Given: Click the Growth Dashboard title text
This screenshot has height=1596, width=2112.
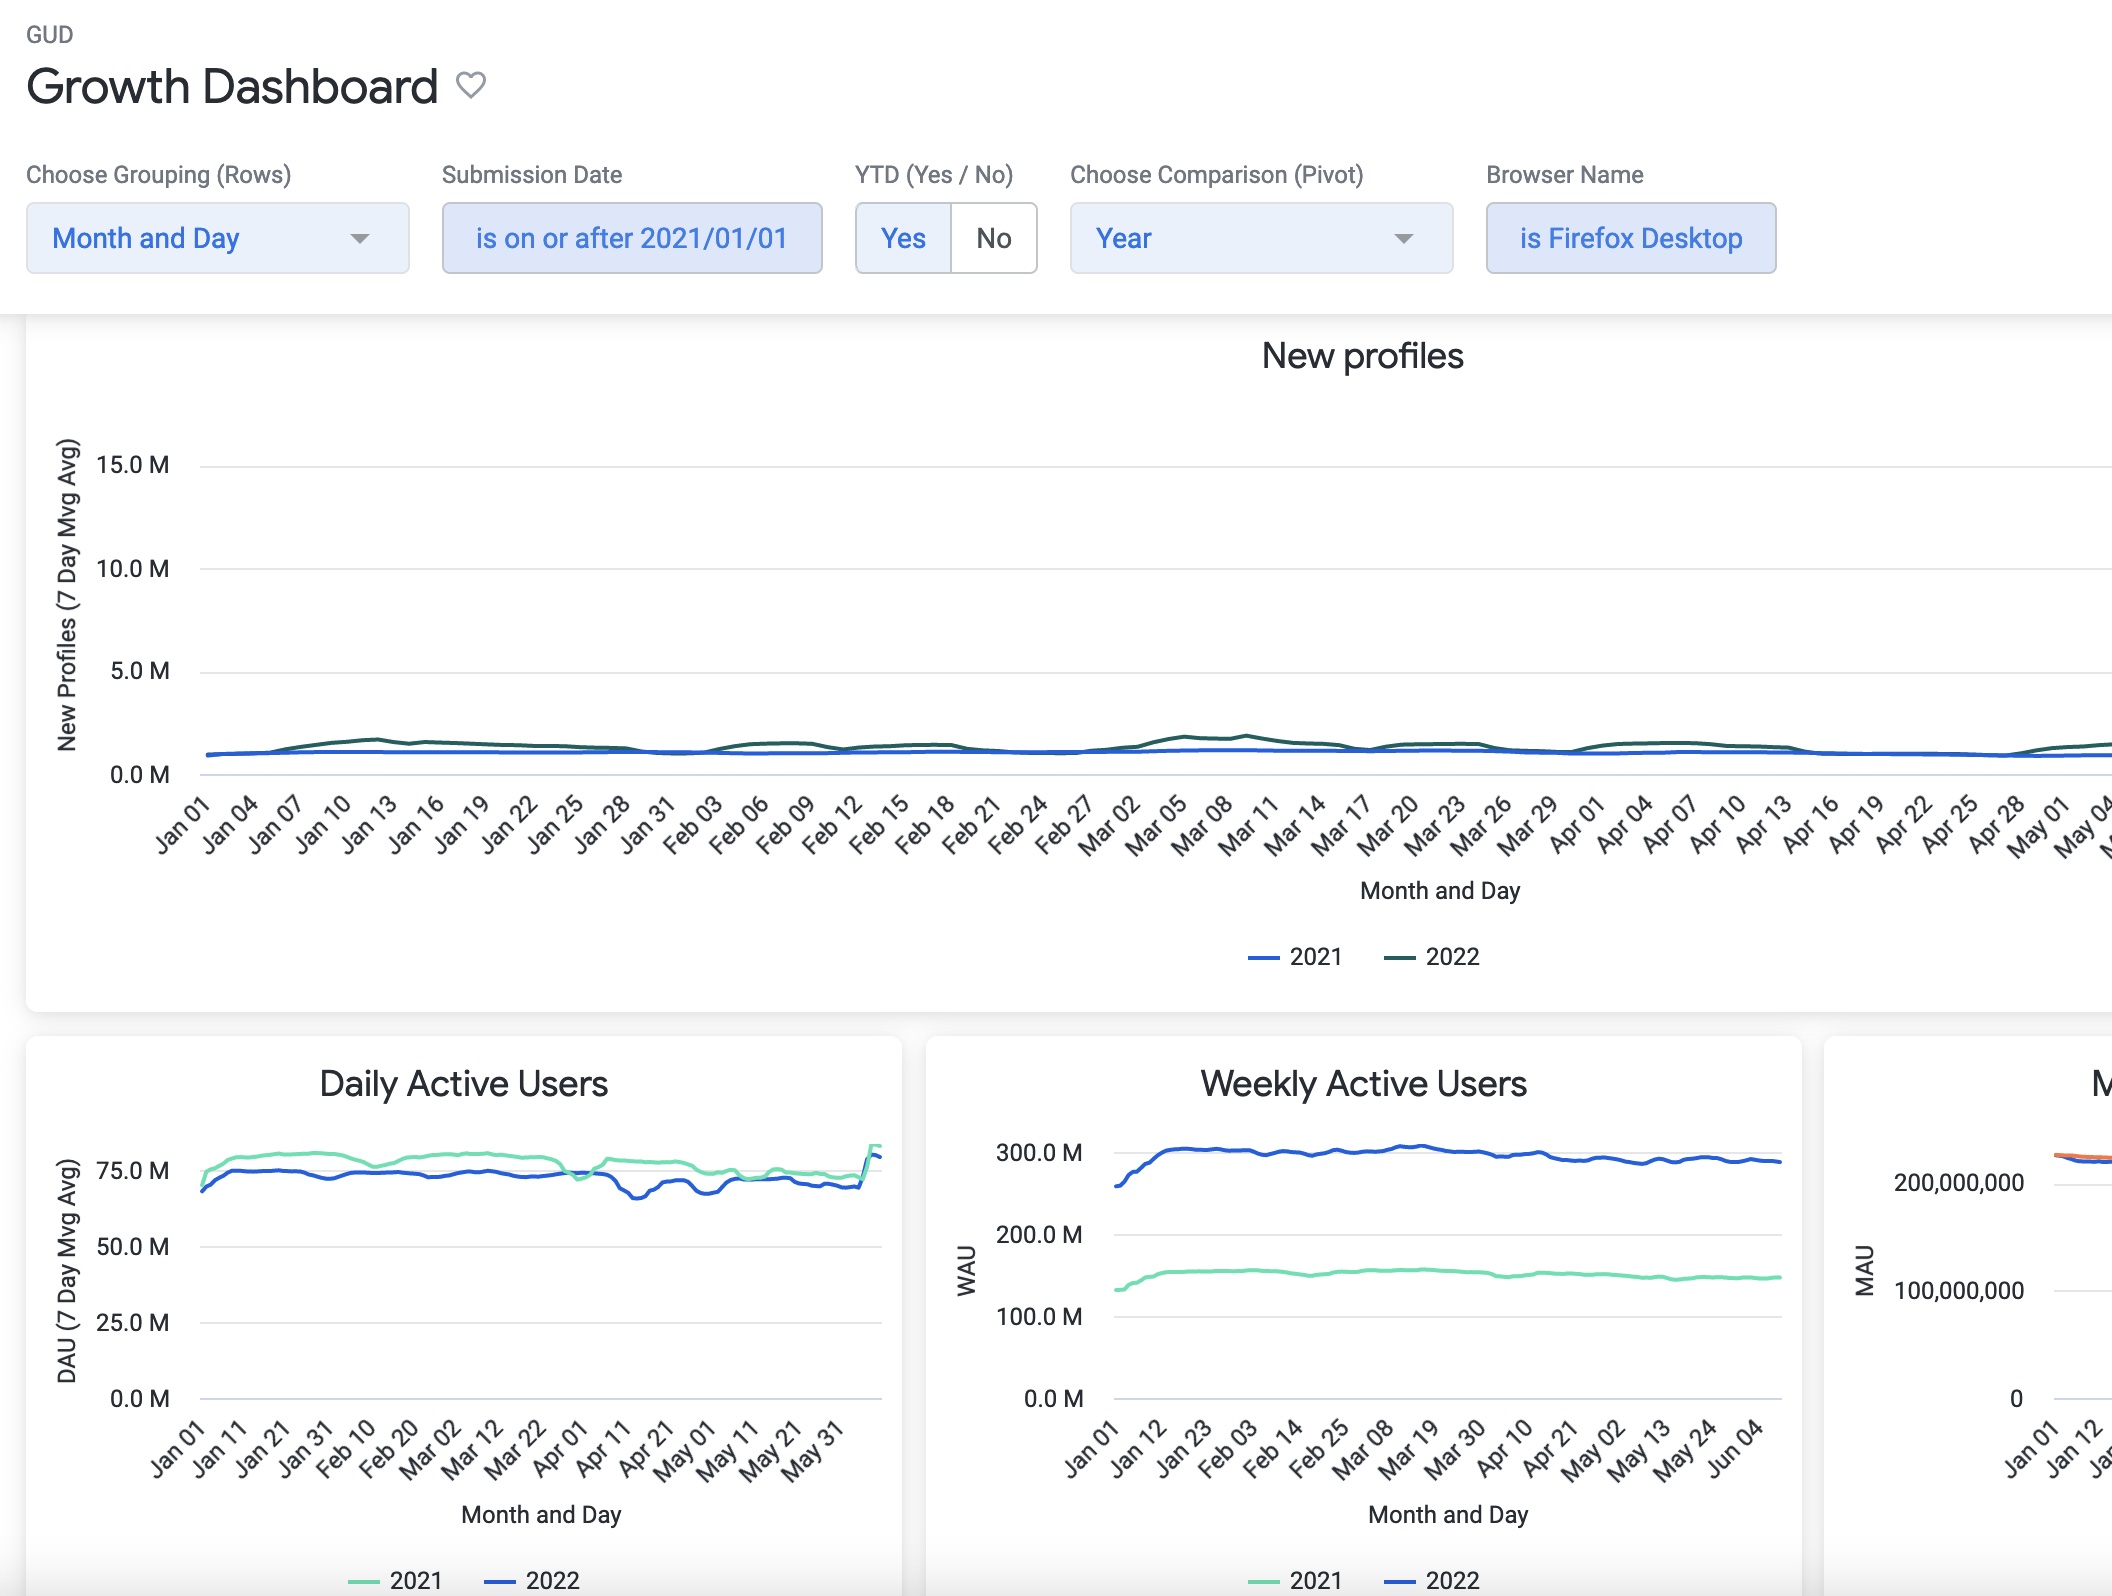Looking at the screenshot, I should point(232,86).
